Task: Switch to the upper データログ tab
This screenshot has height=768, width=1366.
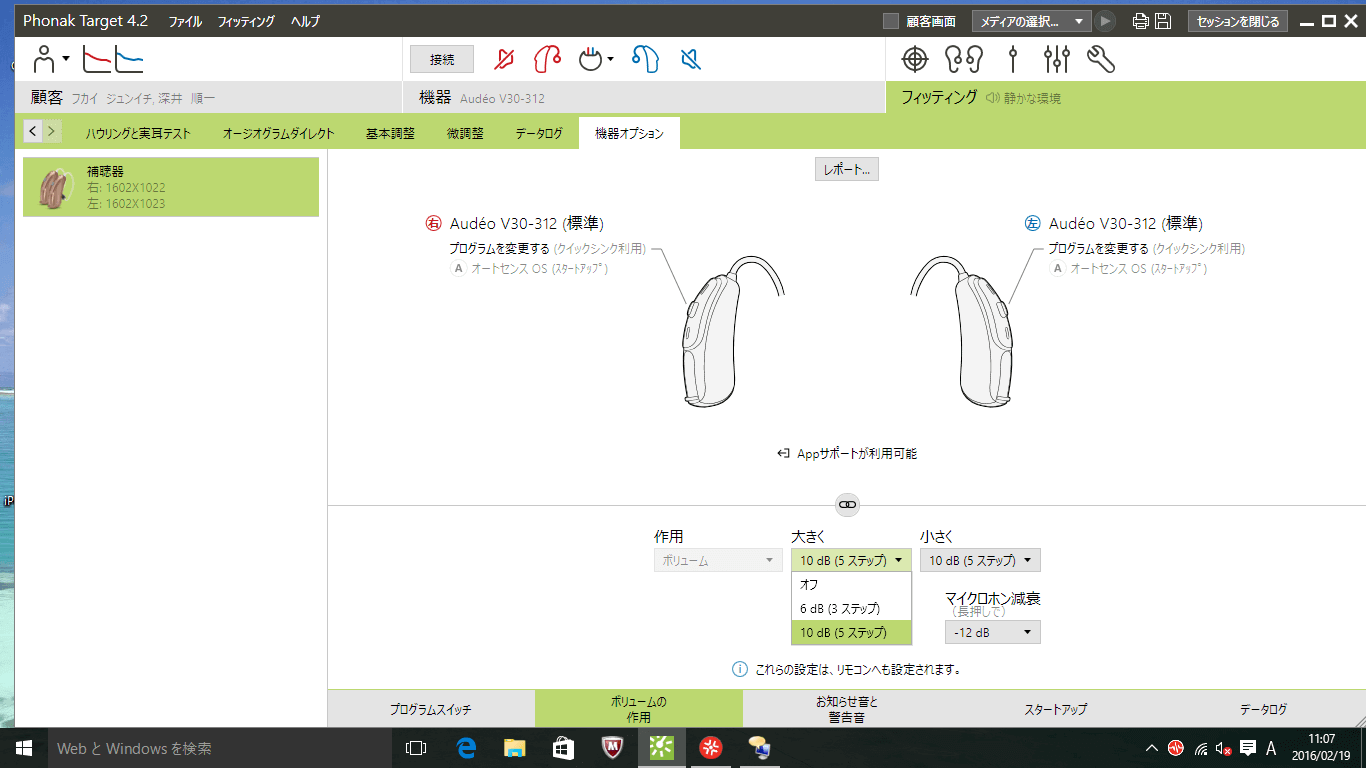Action: (539, 133)
